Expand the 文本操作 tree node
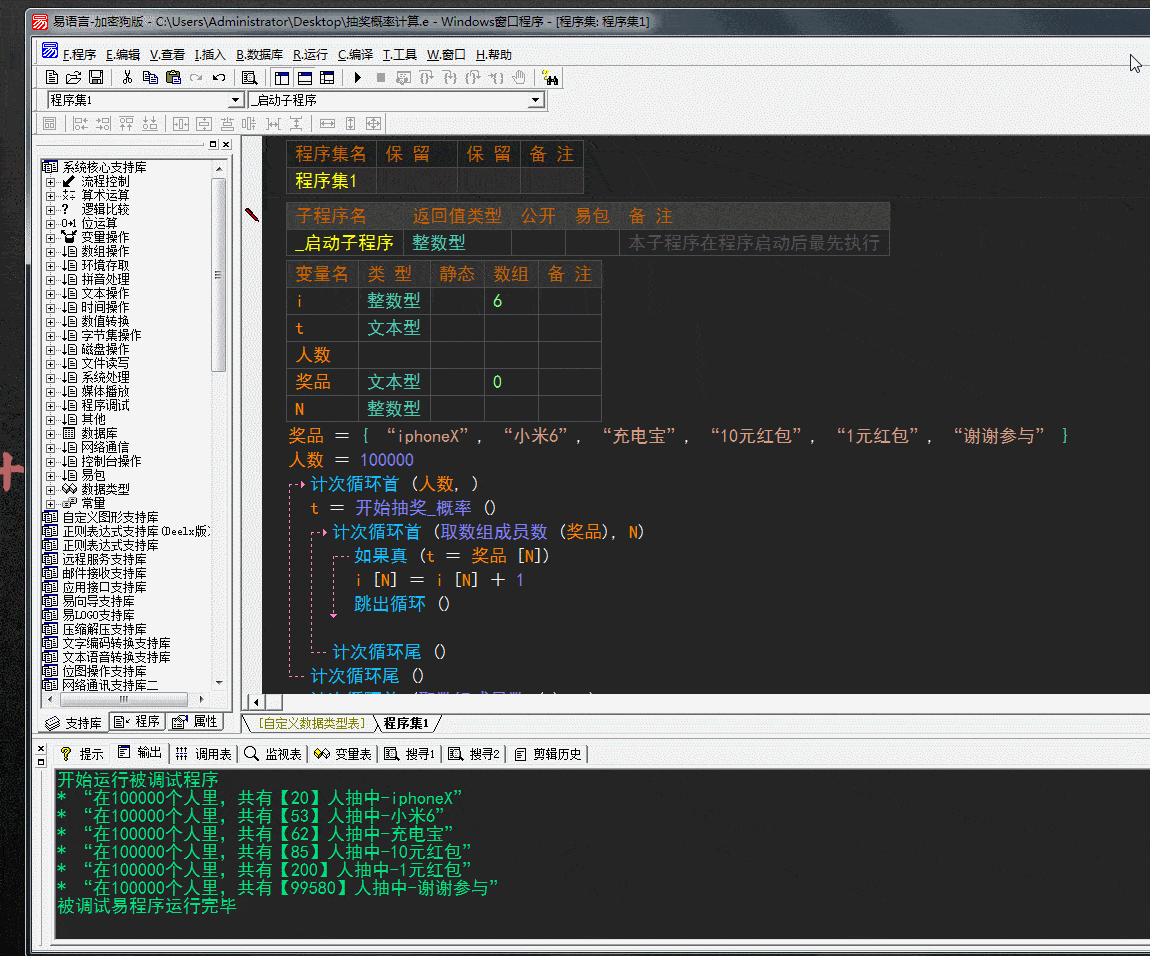This screenshot has width=1150, height=956. point(50,293)
